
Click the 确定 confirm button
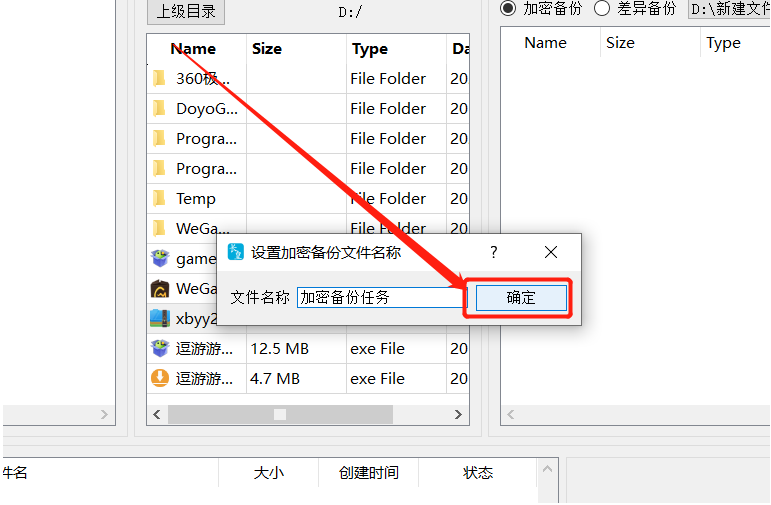pyautogui.click(x=521, y=297)
